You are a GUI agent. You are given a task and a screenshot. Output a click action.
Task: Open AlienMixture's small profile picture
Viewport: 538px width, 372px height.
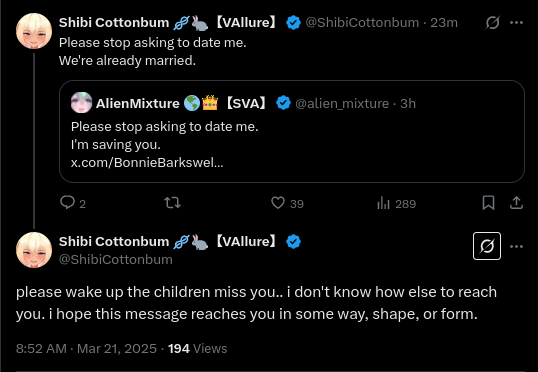click(x=82, y=103)
